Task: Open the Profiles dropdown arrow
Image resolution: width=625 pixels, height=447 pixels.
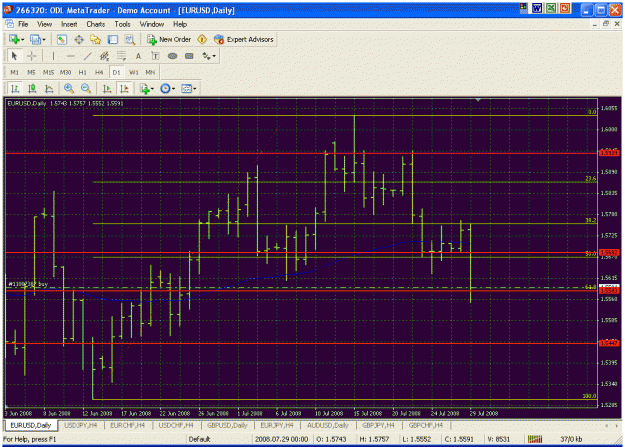Action: coord(44,39)
